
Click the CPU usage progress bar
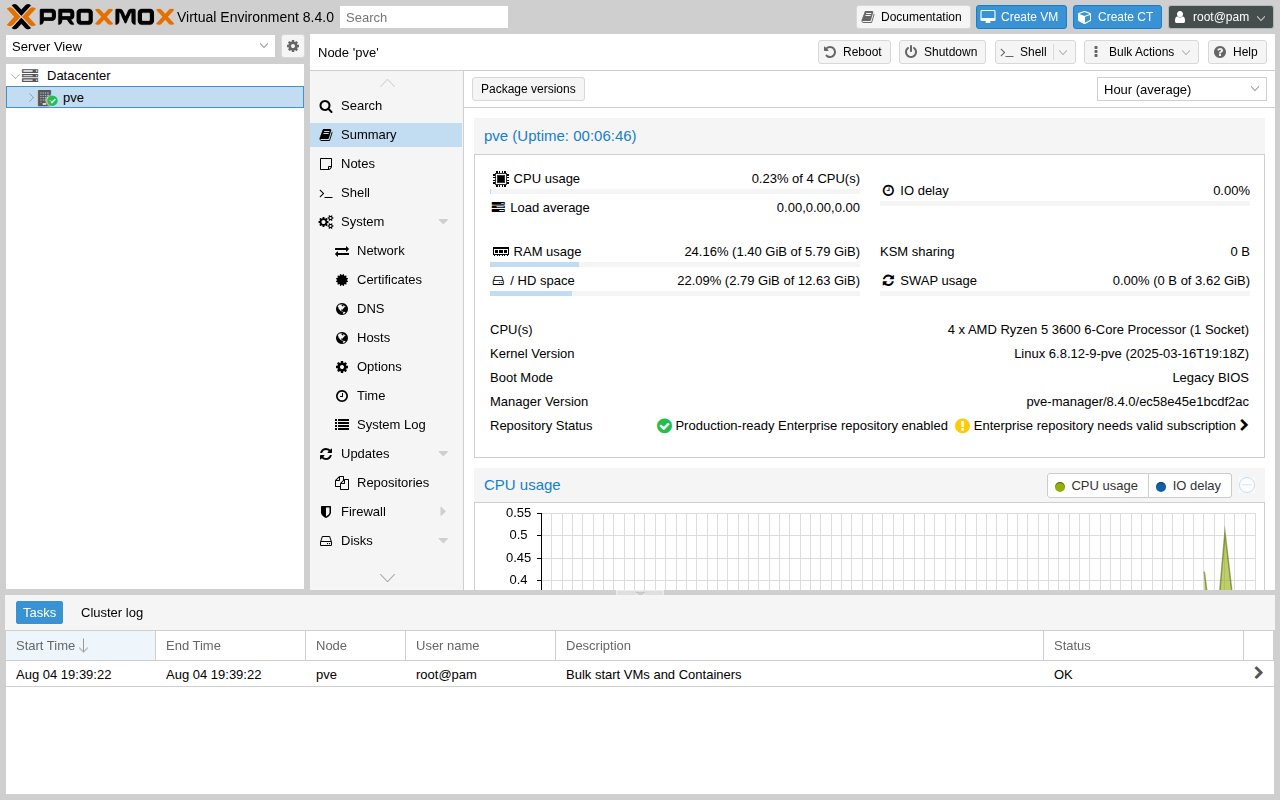click(675, 192)
